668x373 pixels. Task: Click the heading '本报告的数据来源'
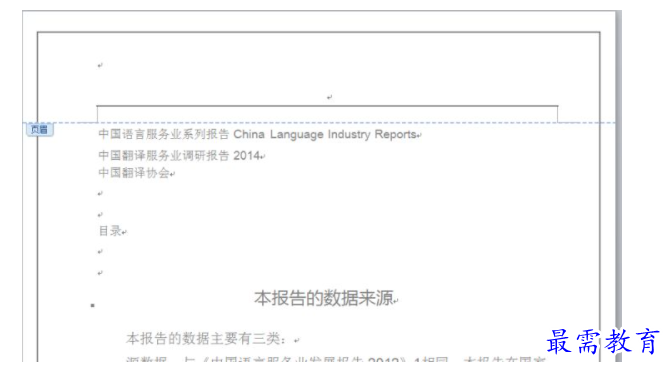tap(323, 298)
